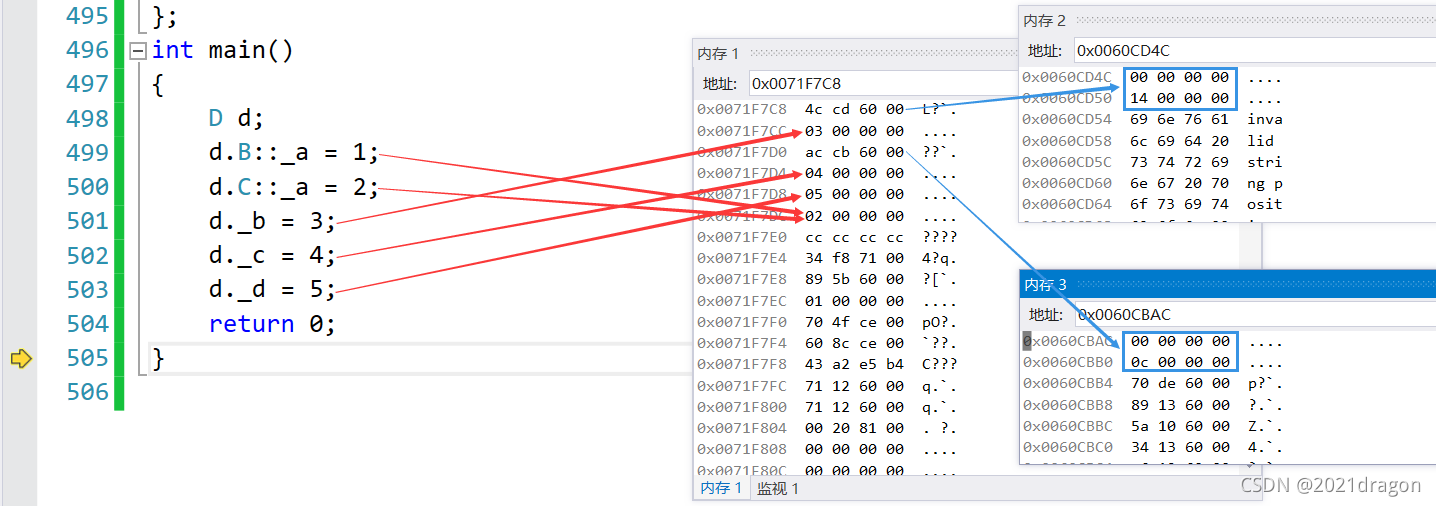
Task: Select memory row 0x0071F7E0 with cc bytes
Action: tap(827, 237)
